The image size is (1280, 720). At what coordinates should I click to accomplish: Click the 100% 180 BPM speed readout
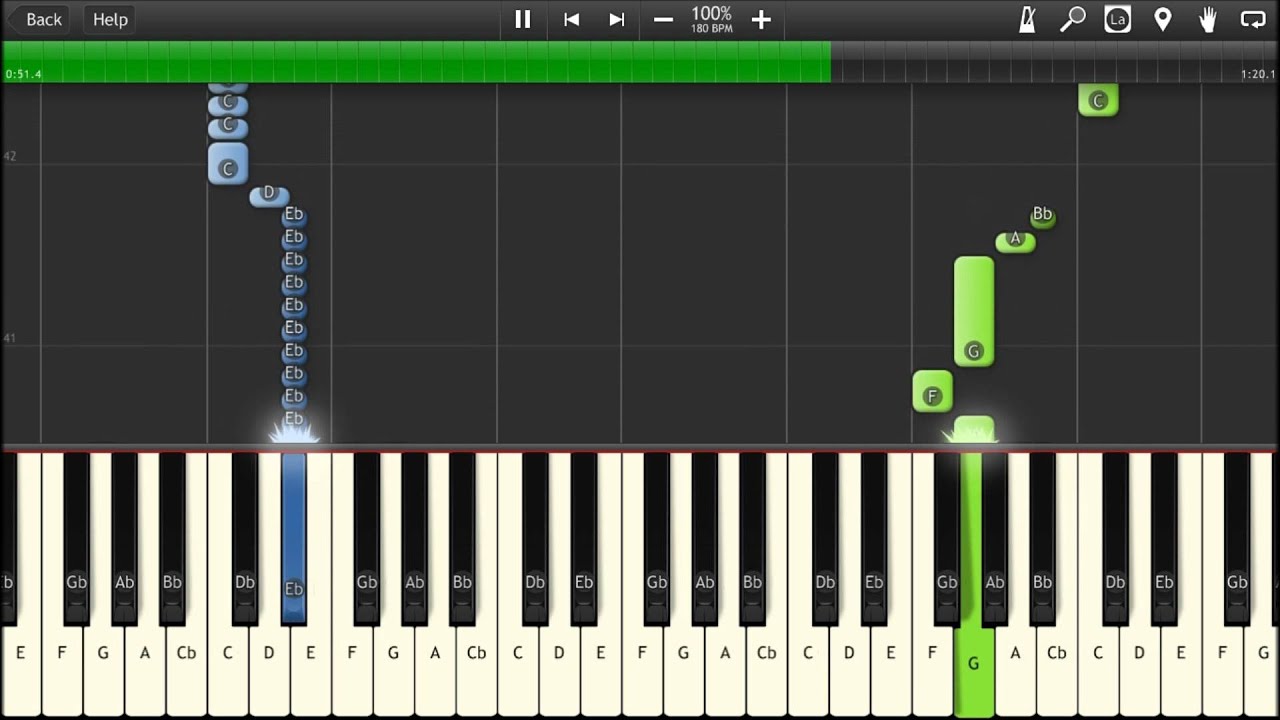pyautogui.click(x=712, y=19)
